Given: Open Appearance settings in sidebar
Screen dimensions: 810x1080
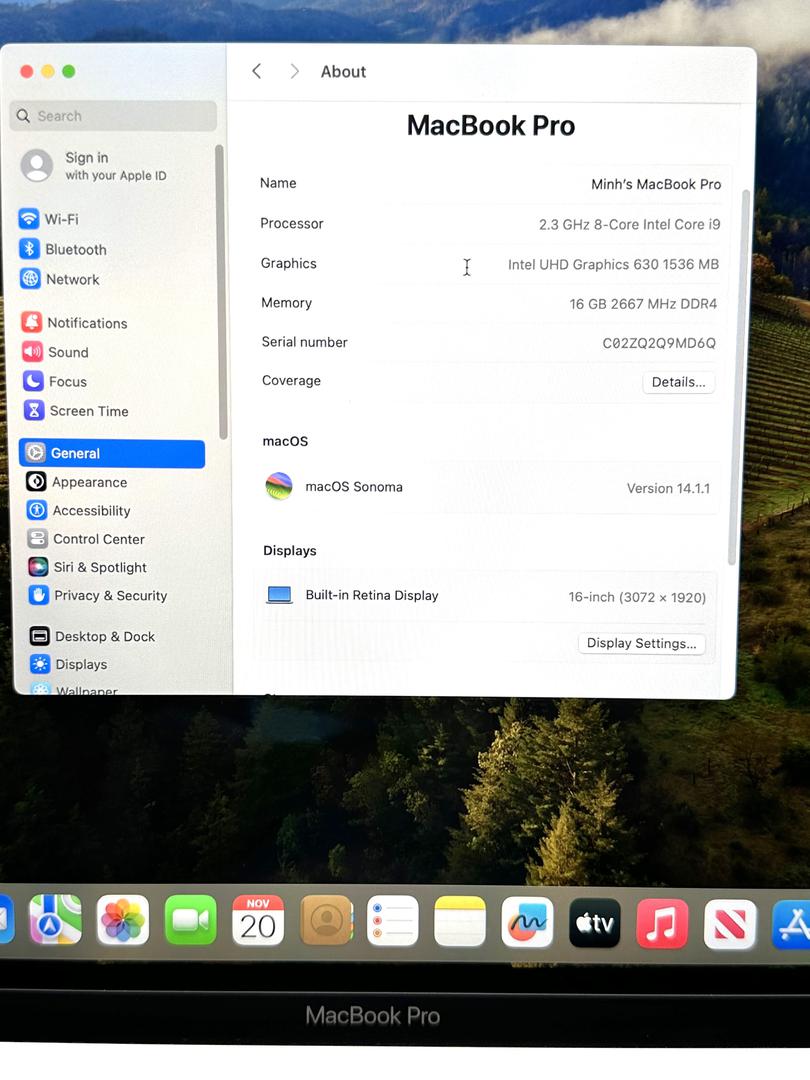Looking at the screenshot, I should tap(76, 481).
